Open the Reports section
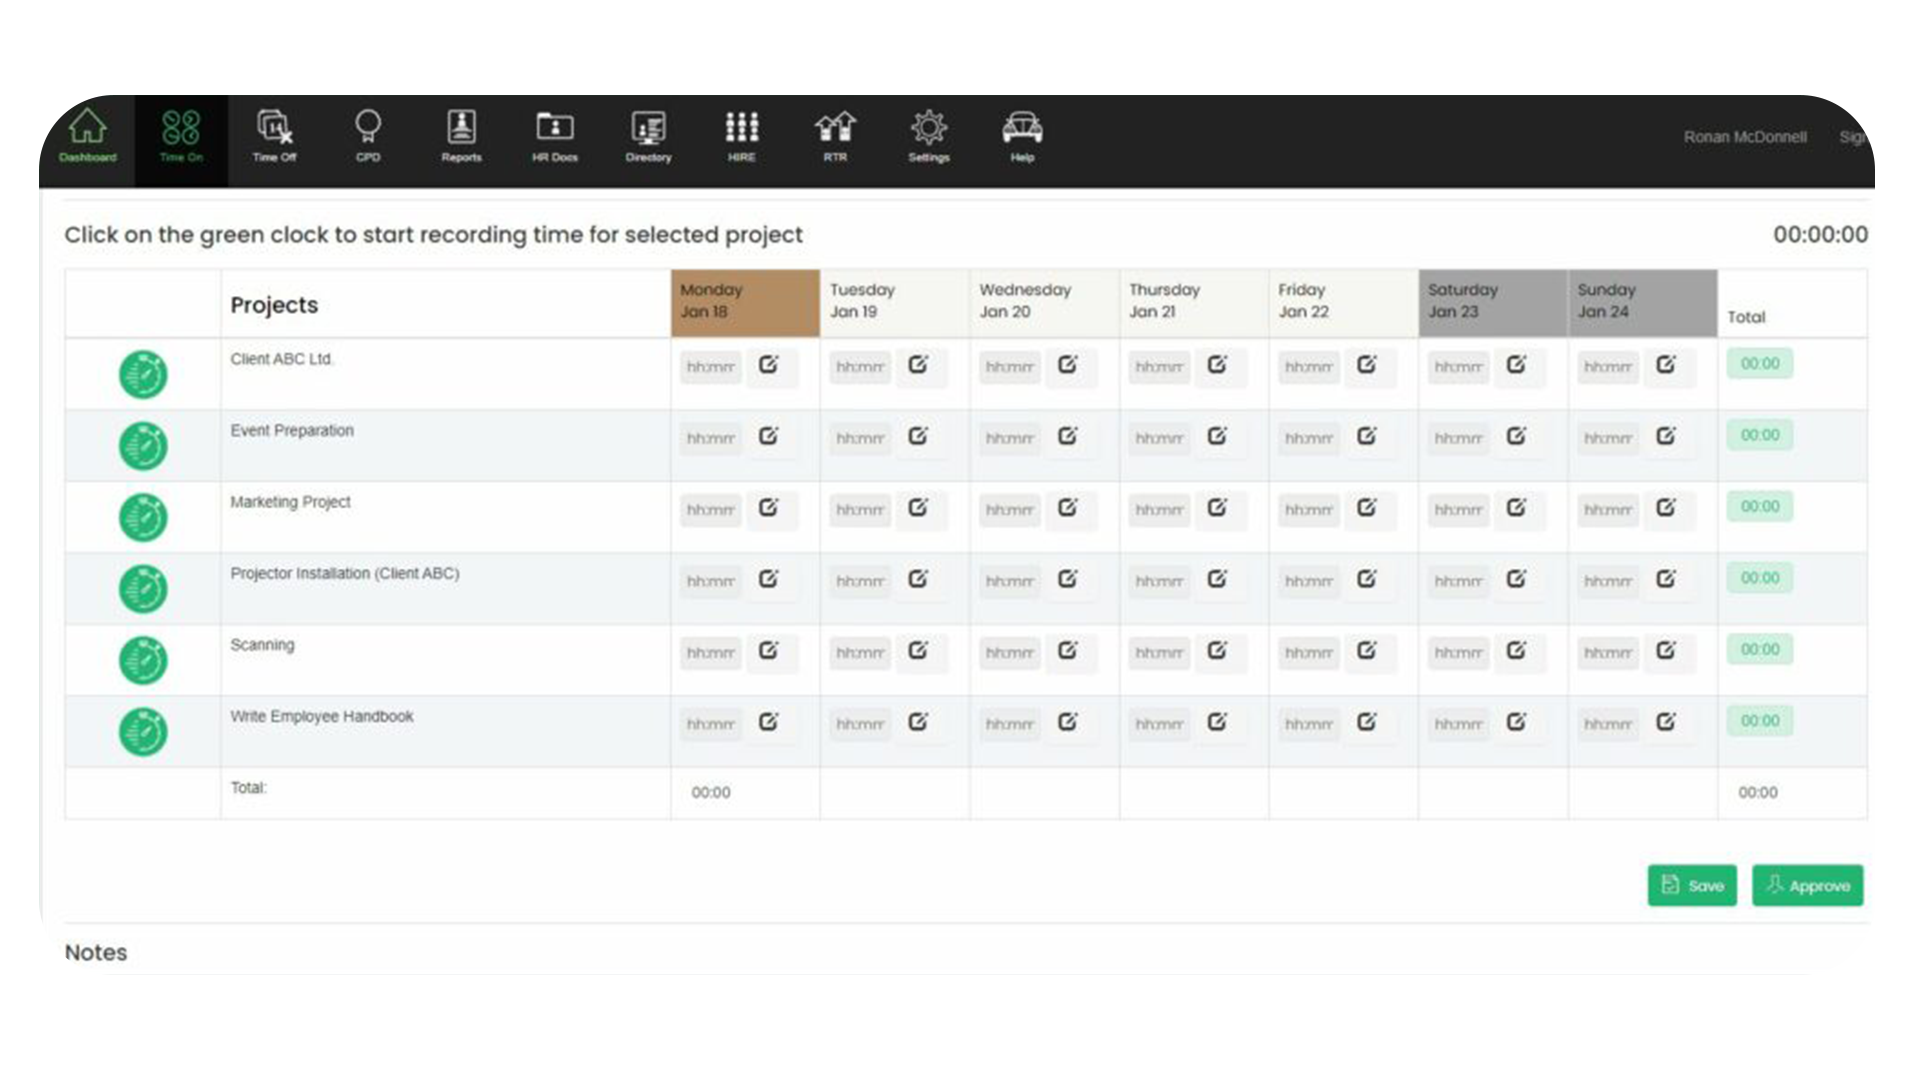This screenshot has height=1080, width=1920. coord(461,137)
